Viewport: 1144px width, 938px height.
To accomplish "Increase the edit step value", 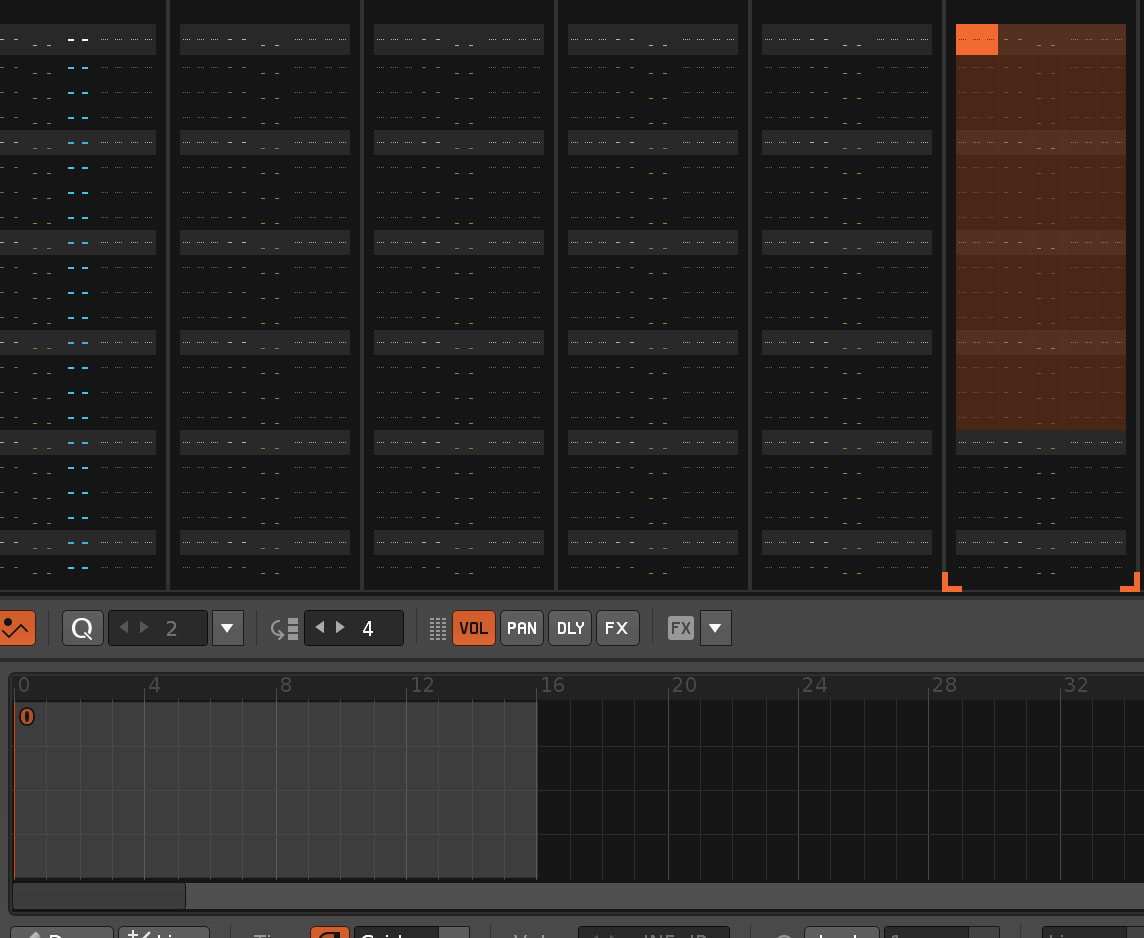I will 341,628.
